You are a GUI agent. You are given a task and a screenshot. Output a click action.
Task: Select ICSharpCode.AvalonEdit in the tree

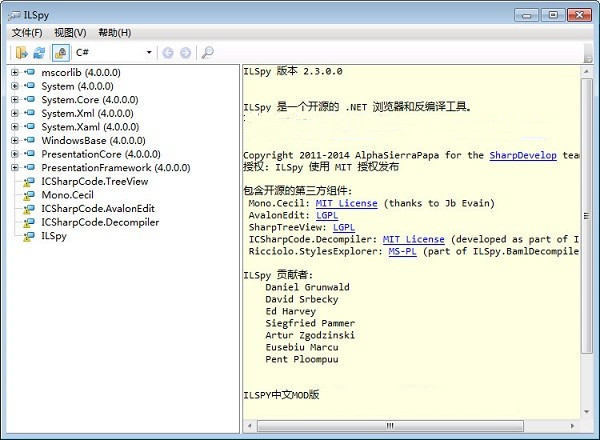click(x=98, y=209)
